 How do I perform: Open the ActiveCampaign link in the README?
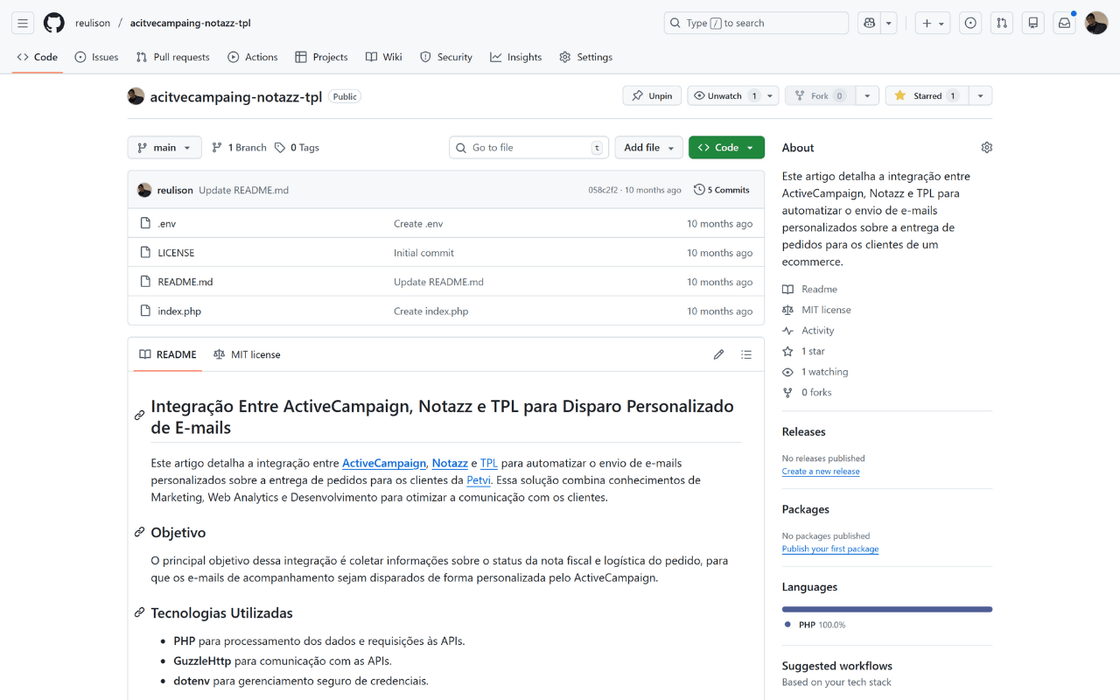coord(384,463)
